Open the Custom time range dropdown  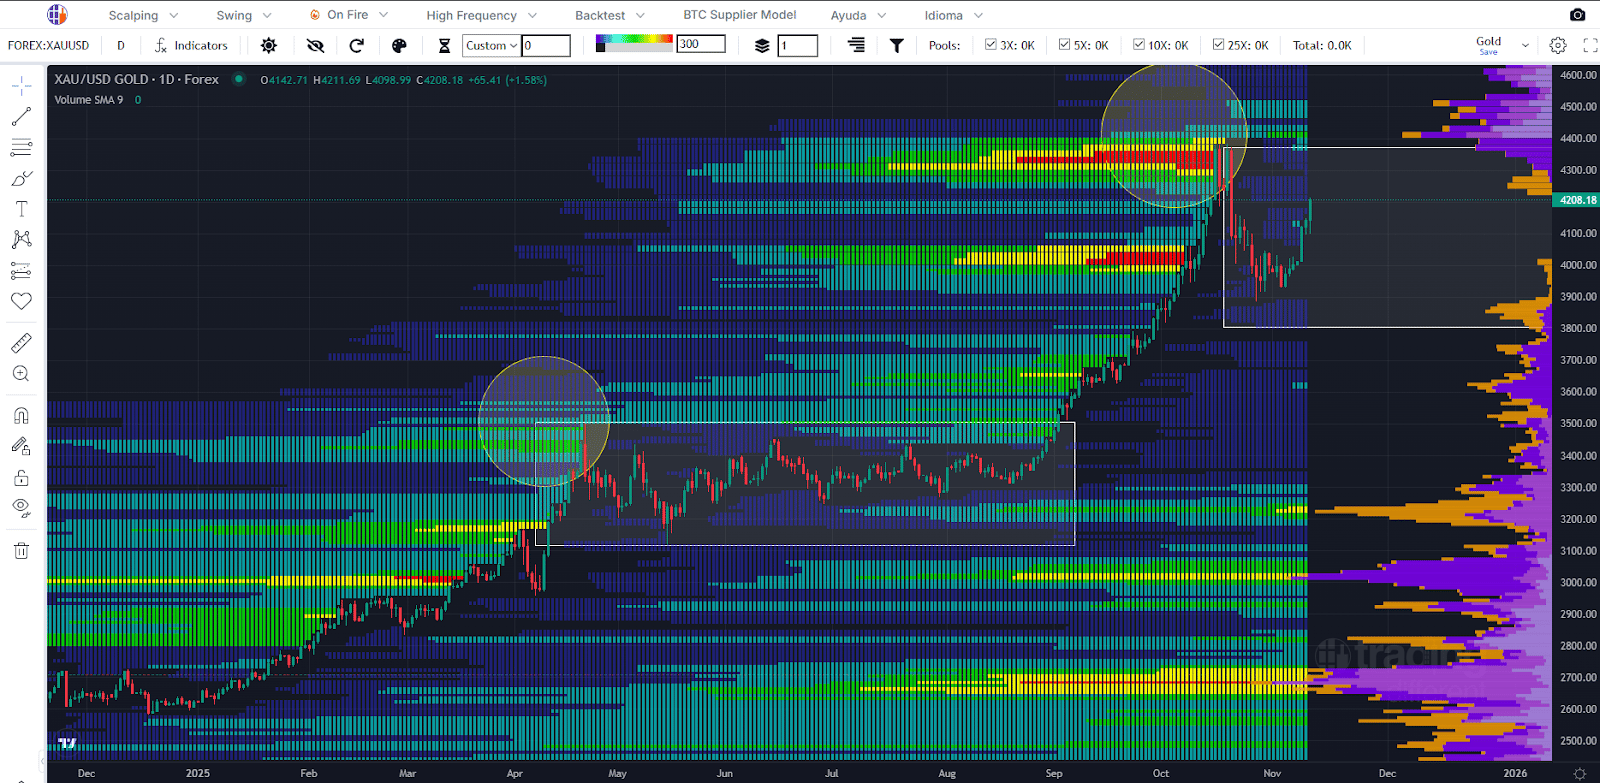[491, 45]
